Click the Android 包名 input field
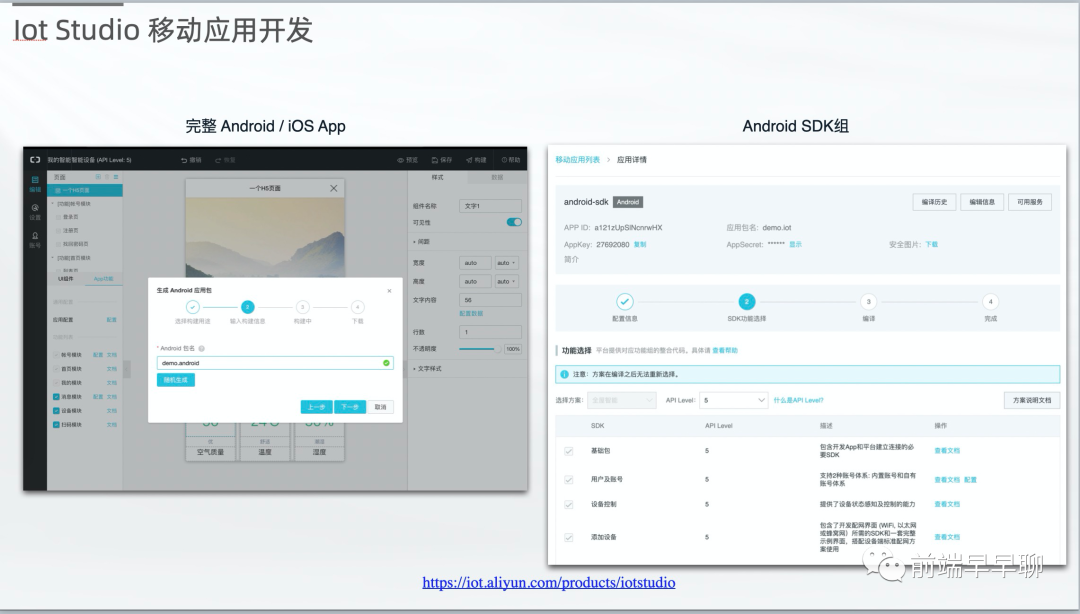The image size is (1080, 614). click(x=276, y=362)
